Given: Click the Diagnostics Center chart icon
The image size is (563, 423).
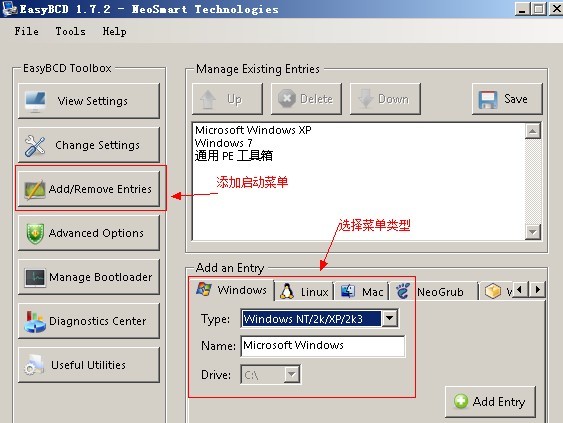Looking at the screenshot, I should (x=35, y=321).
